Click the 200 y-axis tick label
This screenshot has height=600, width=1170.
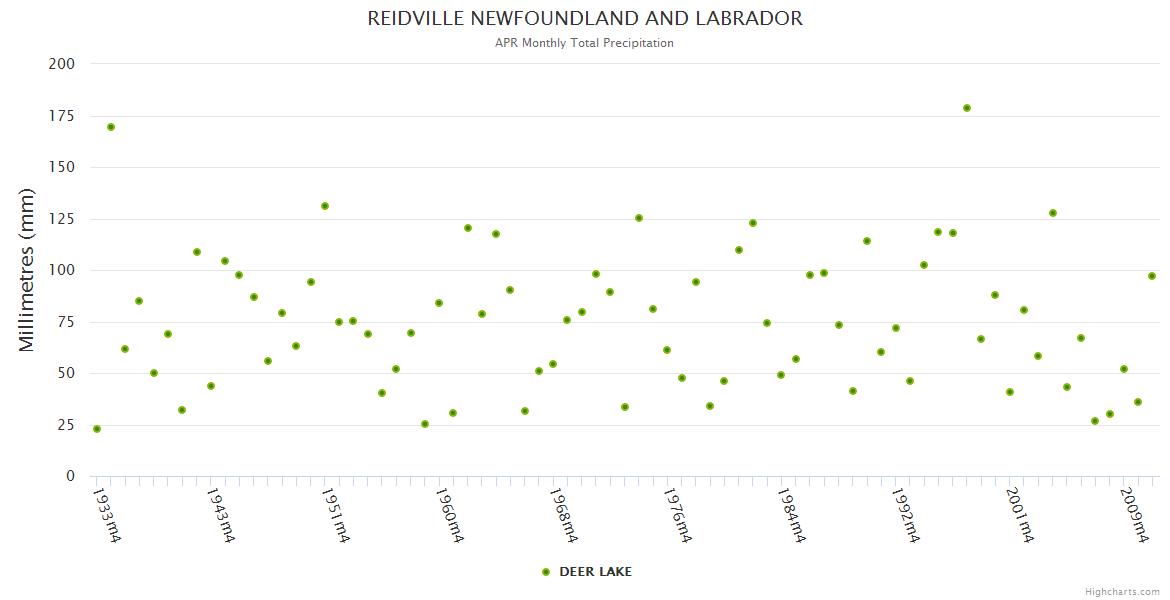62,64
